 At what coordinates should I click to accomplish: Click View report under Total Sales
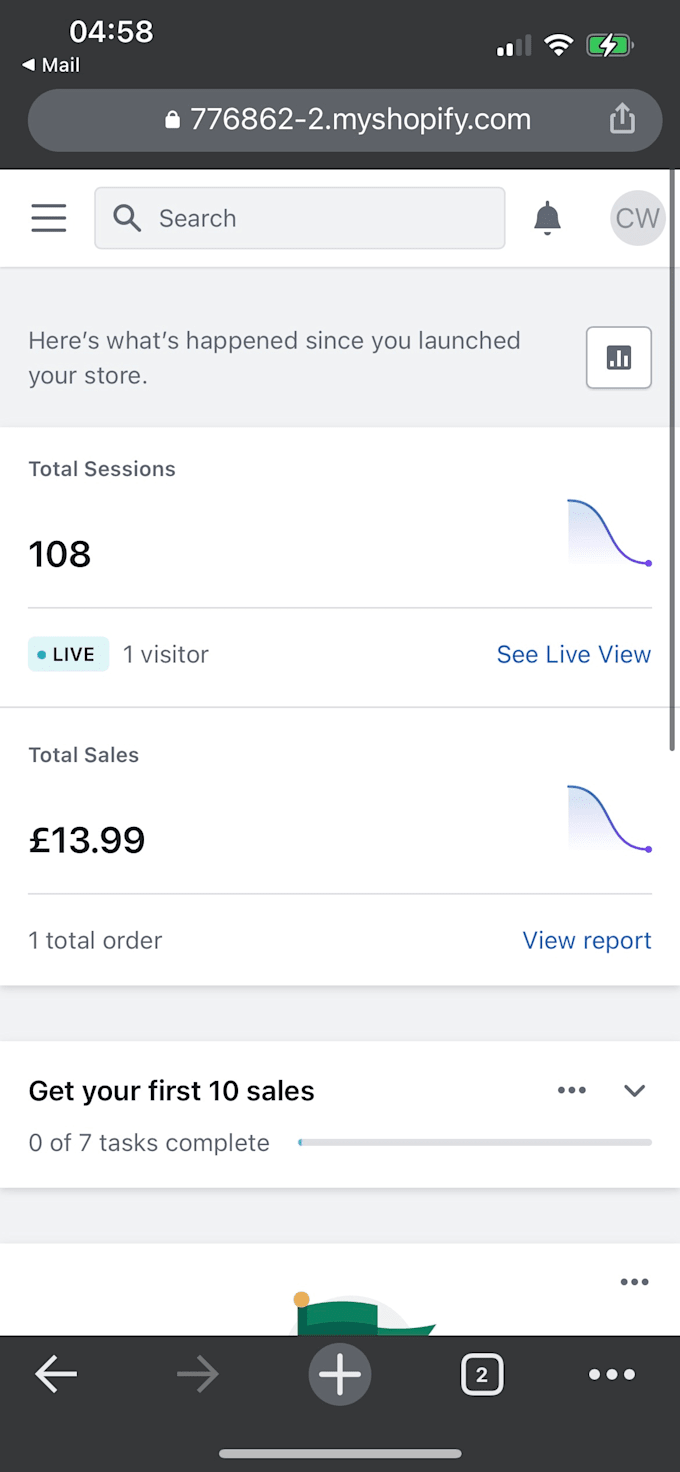tap(587, 940)
